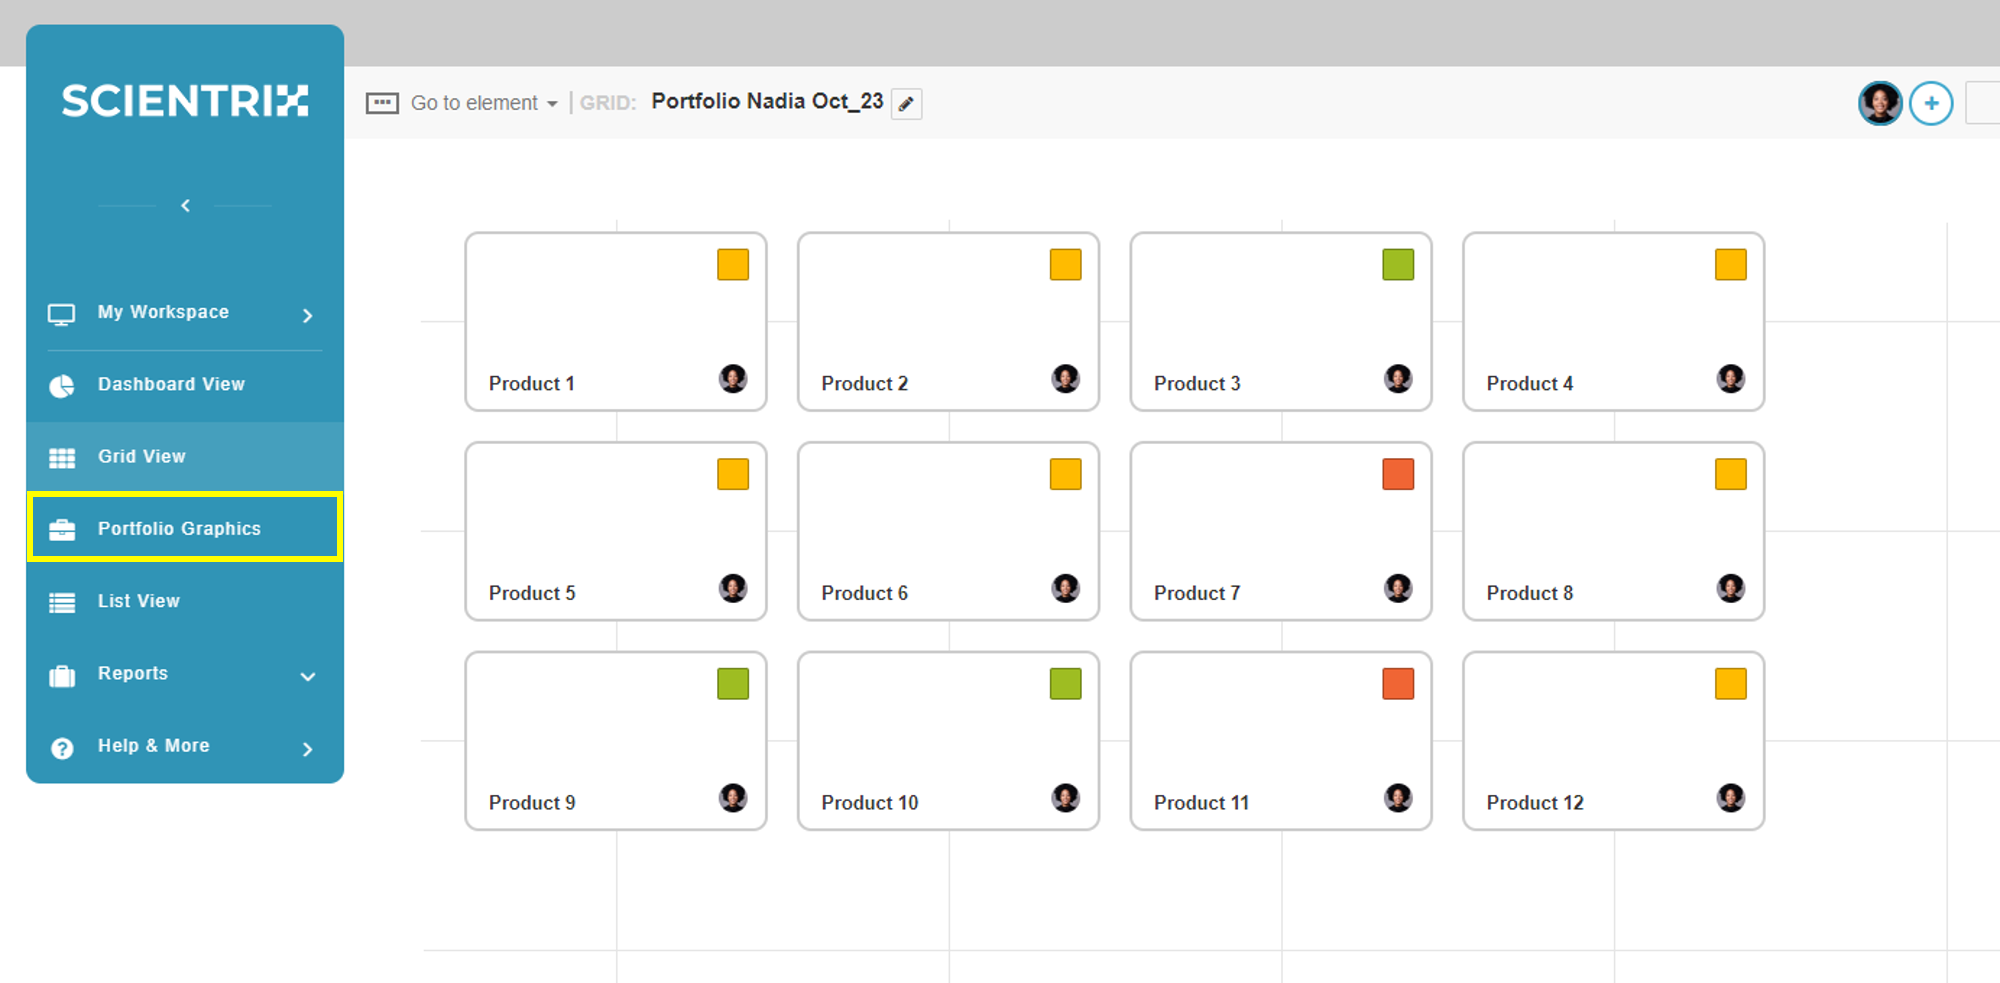
Task: Collapse the sidebar with the left chevron
Action: (185, 205)
